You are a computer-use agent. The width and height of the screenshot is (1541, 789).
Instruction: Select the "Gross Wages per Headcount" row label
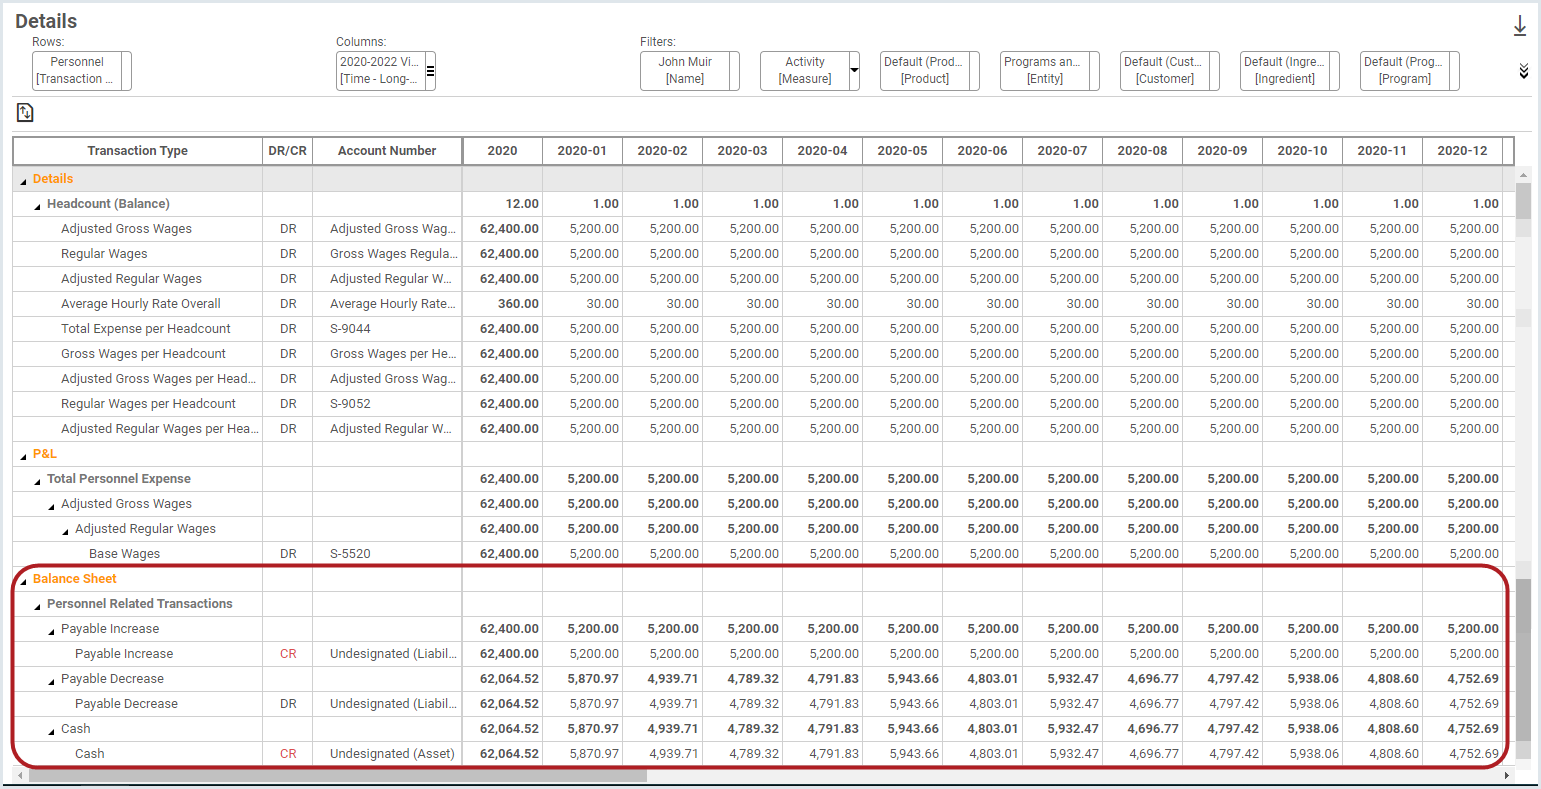(143, 354)
